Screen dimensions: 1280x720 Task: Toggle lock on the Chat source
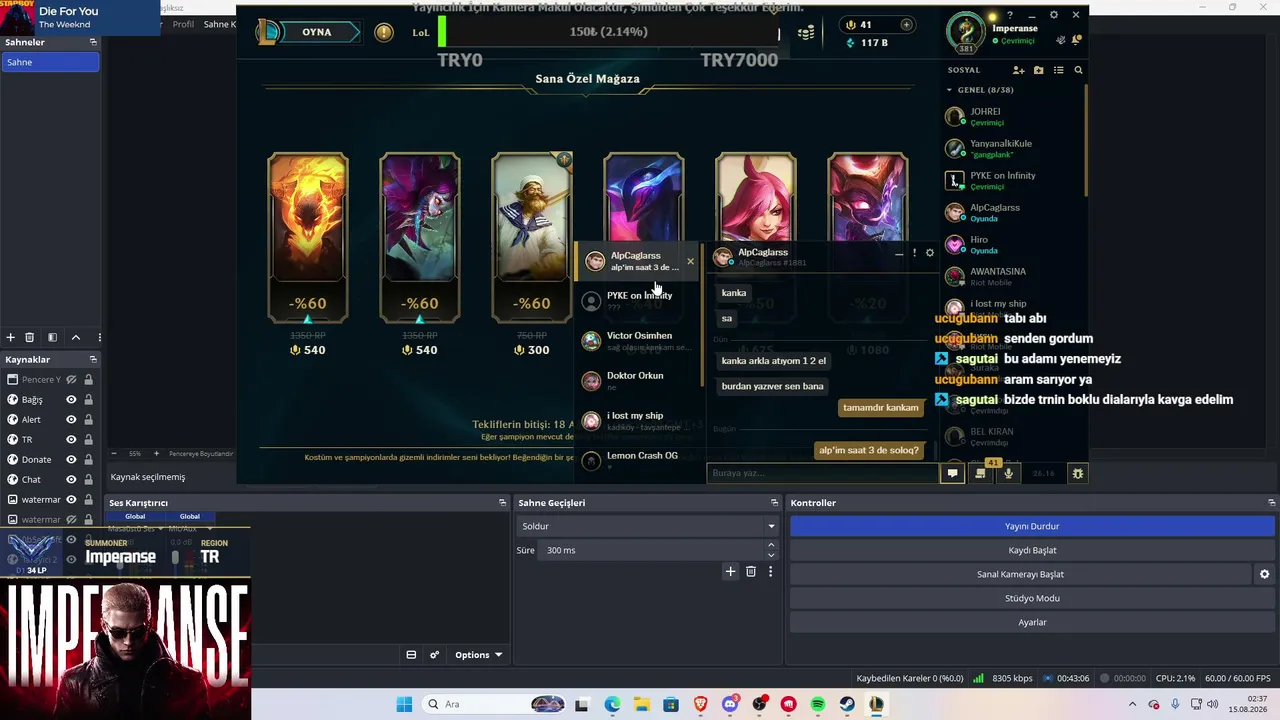(88, 480)
